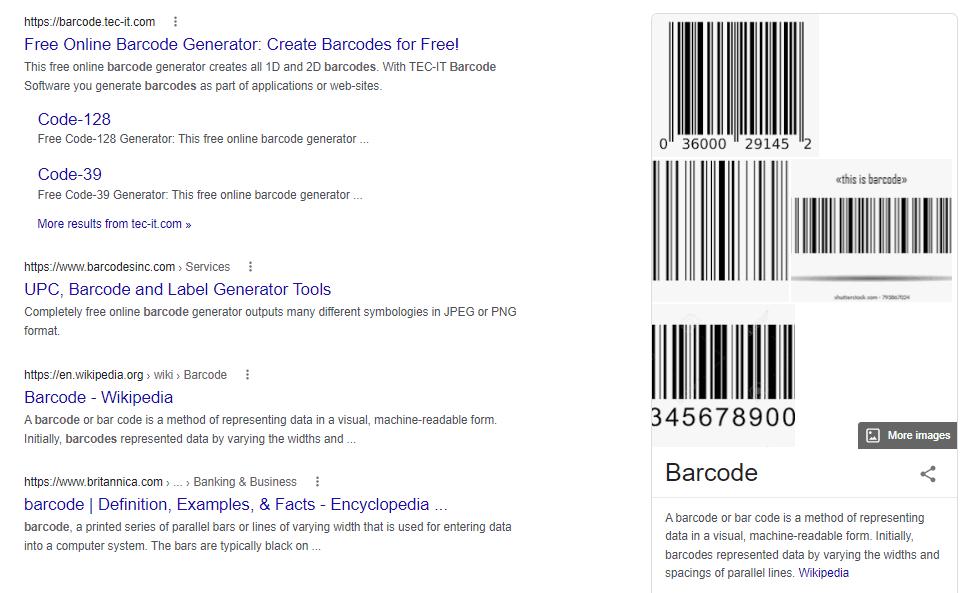Open the Barcode - Wikipedia result
The image size is (966, 593).
[98, 397]
